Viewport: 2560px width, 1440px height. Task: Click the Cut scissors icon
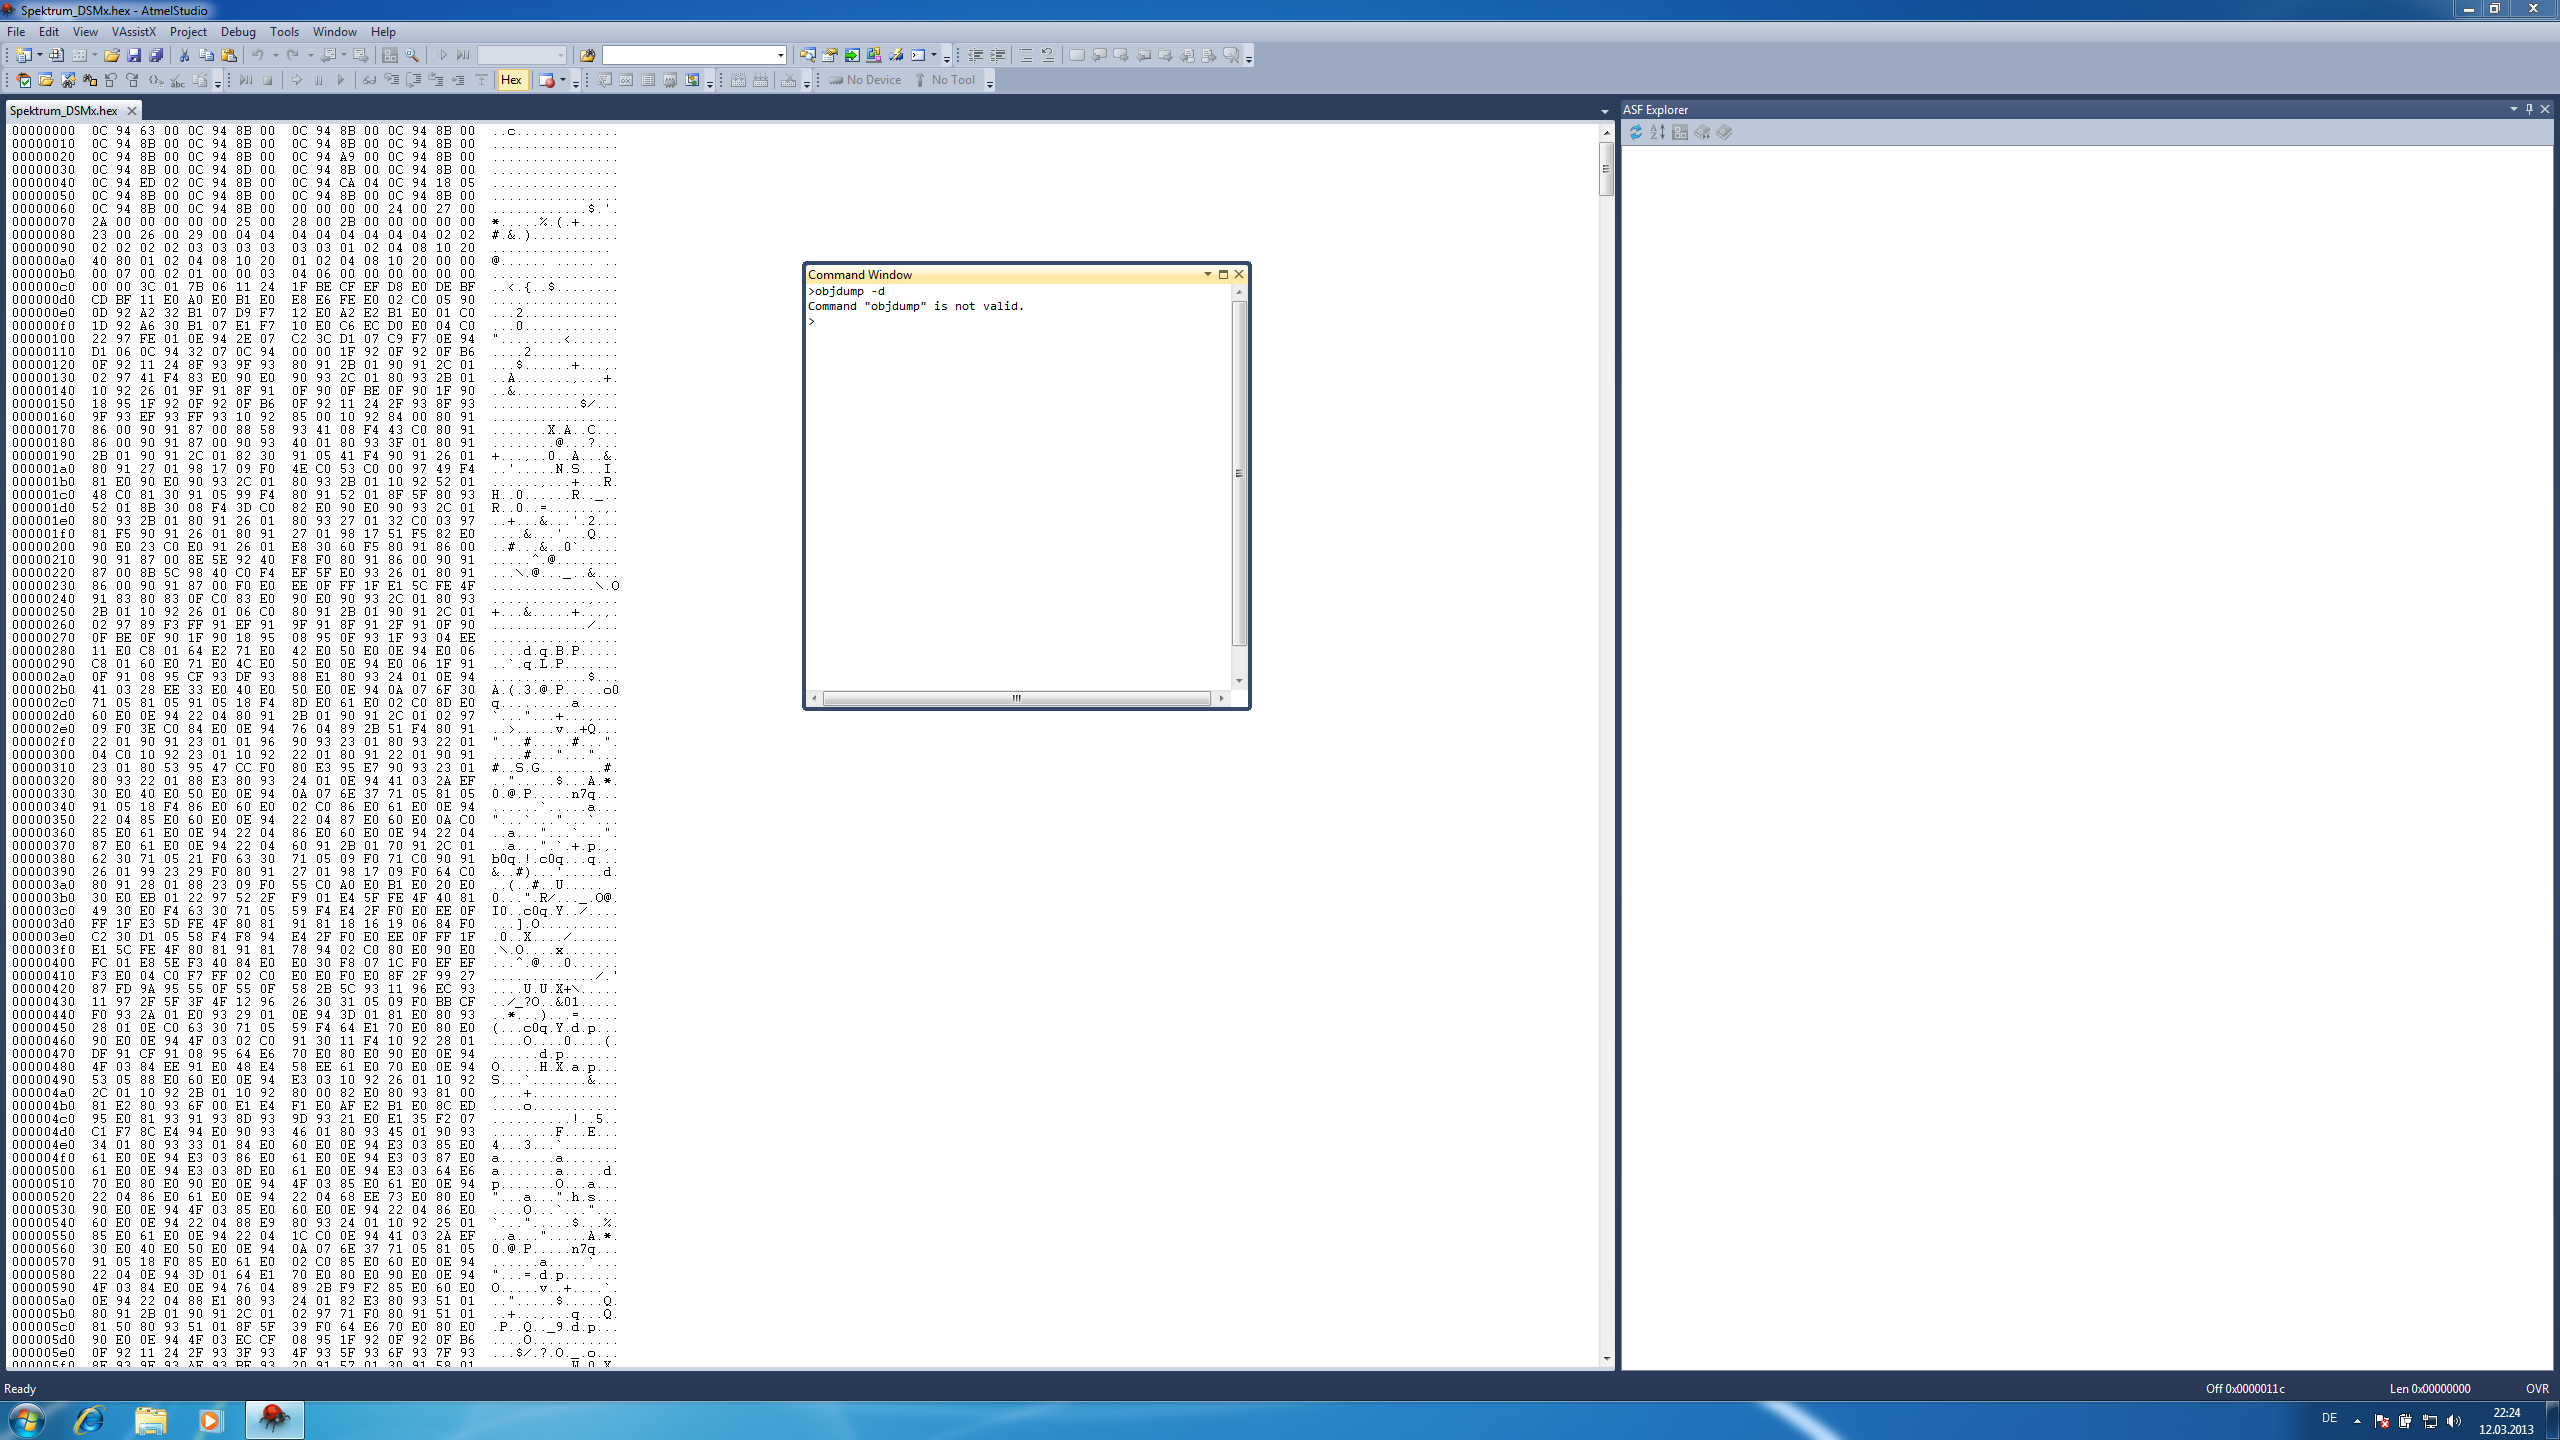click(185, 56)
